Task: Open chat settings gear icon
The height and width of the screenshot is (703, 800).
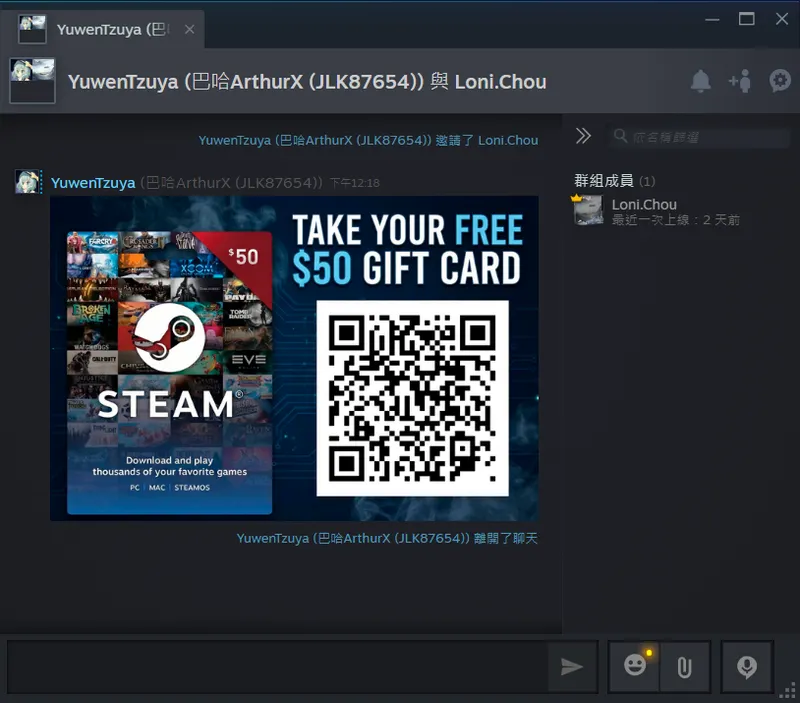Action: pyautogui.click(x=780, y=81)
